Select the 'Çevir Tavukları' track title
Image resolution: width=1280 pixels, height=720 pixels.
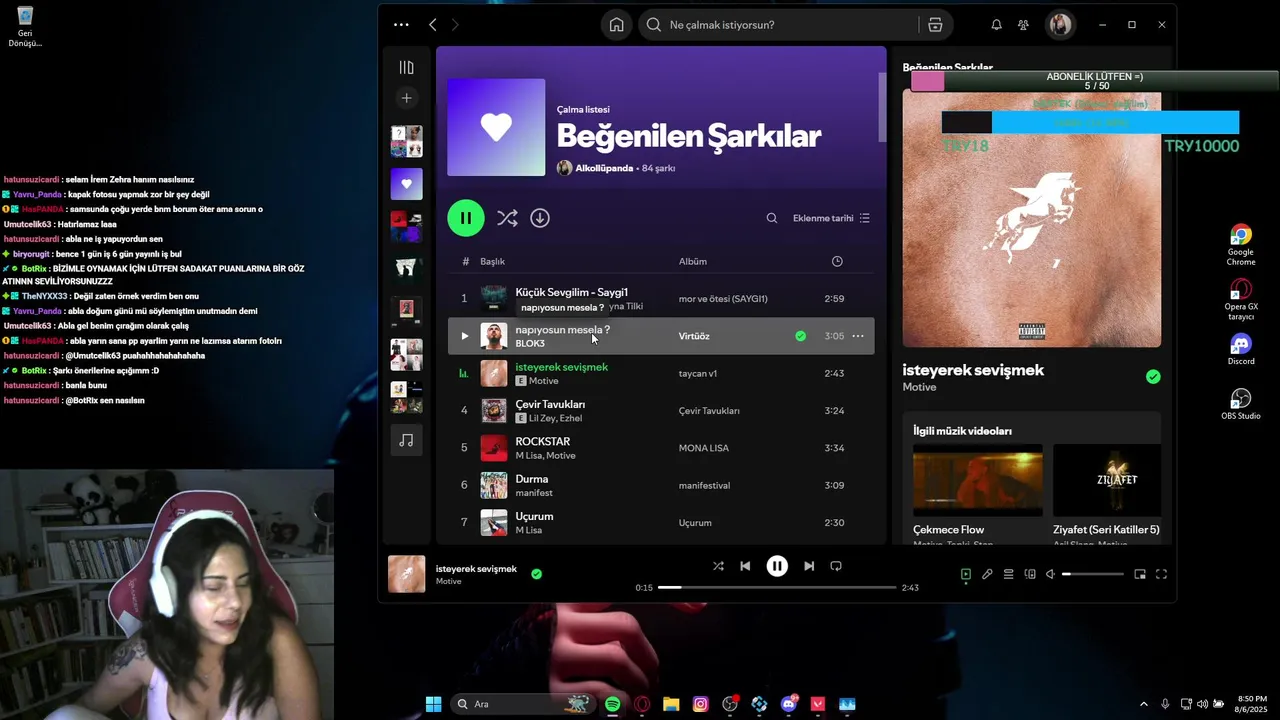click(550, 404)
